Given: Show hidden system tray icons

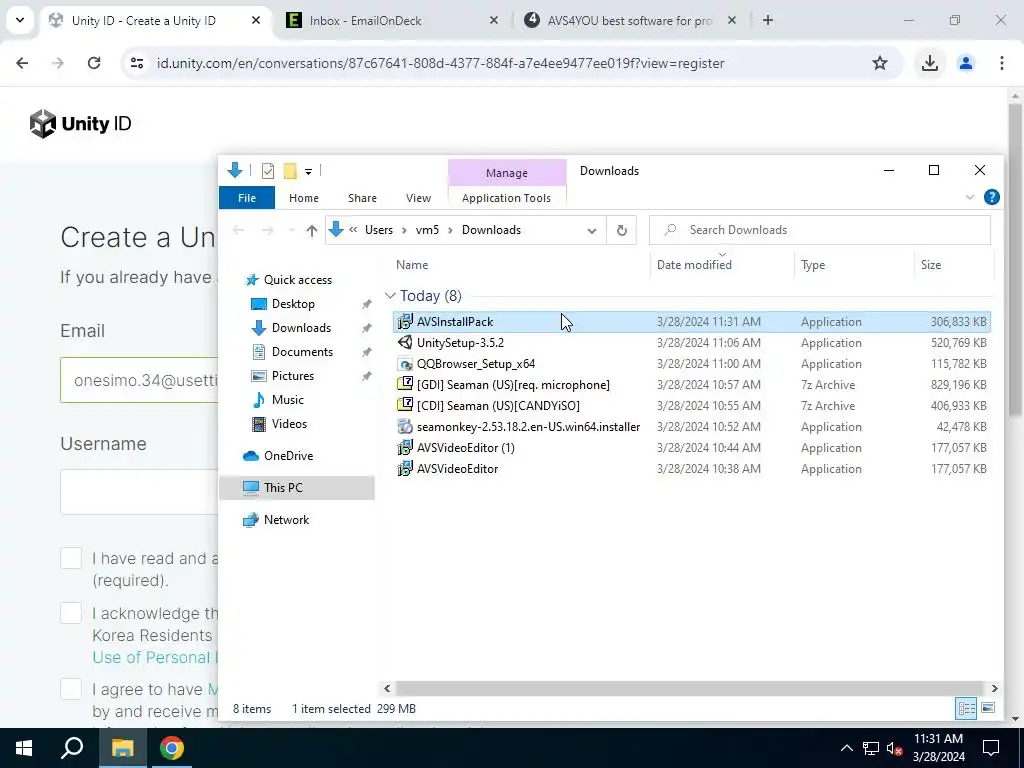Looking at the screenshot, I should pyautogui.click(x=846, y=748).
